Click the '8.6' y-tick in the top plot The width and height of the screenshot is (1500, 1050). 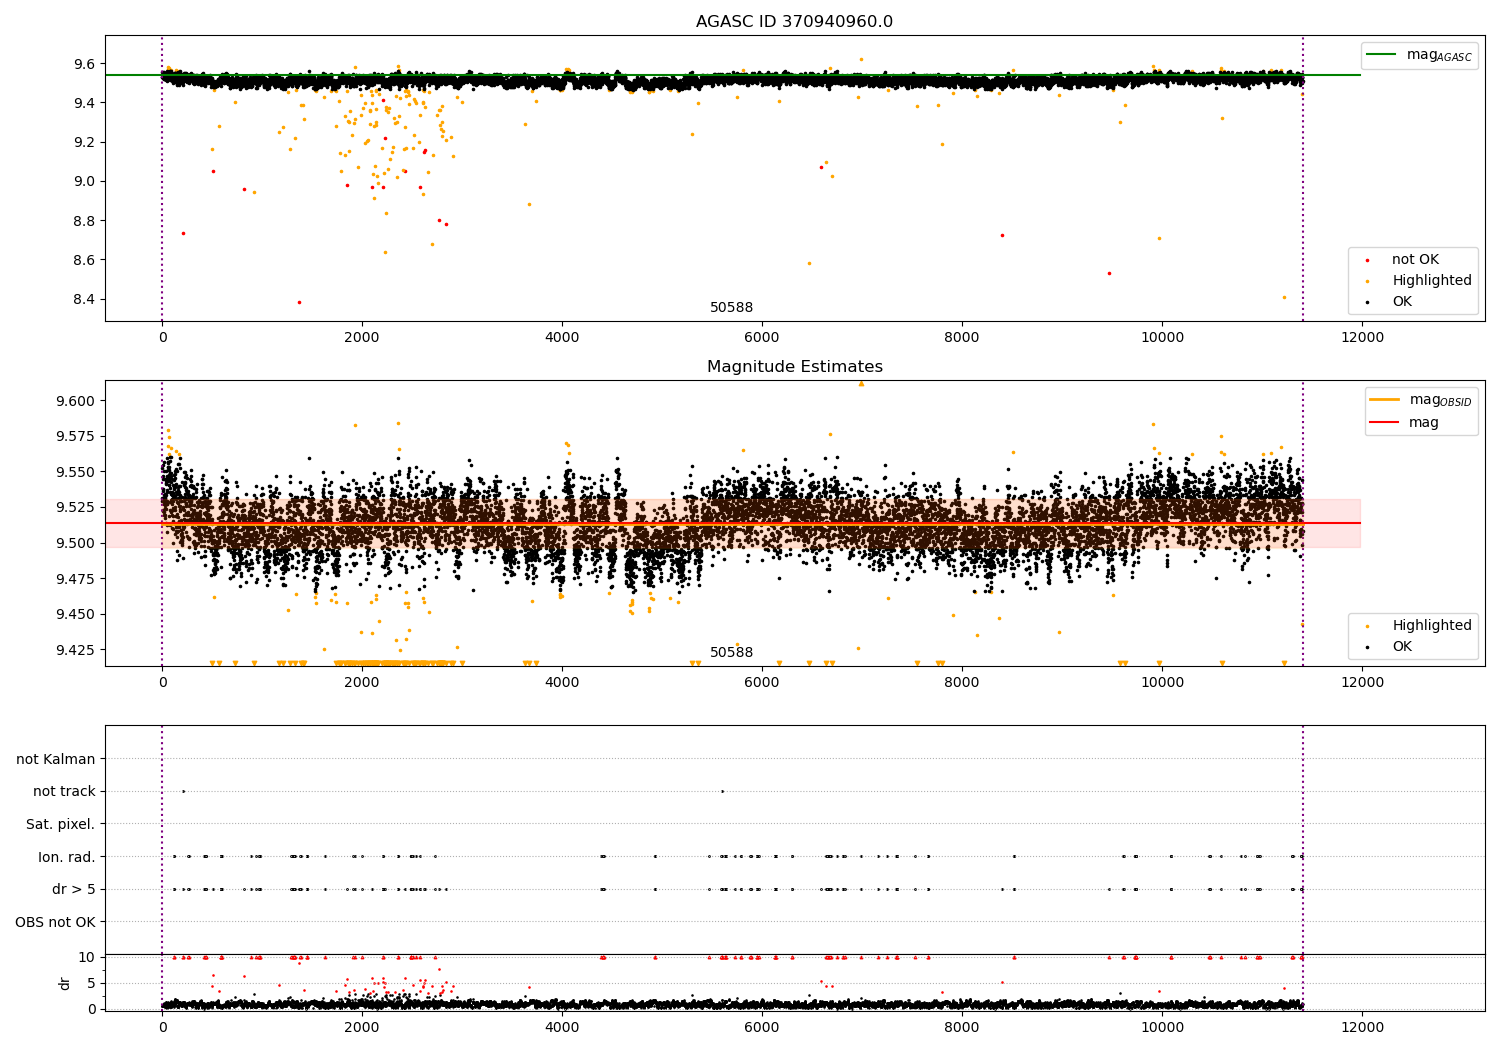click(84, 260)
